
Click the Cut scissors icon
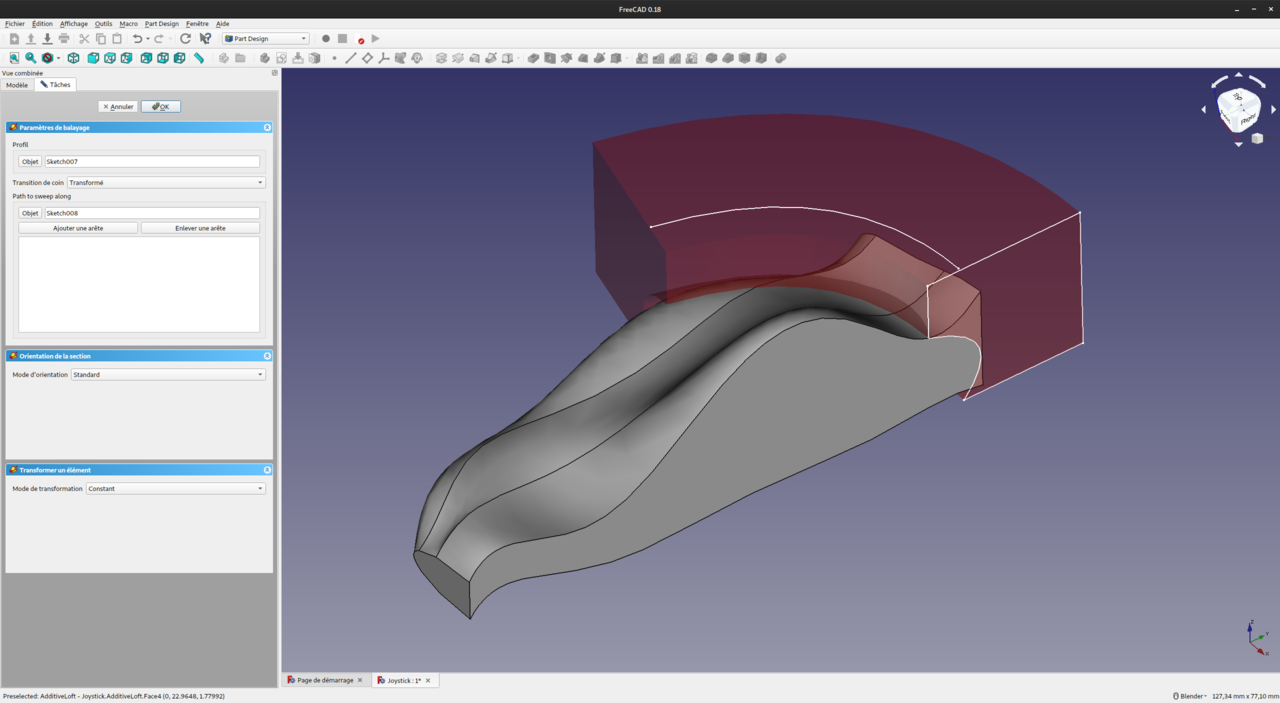(x=84, y=39)
